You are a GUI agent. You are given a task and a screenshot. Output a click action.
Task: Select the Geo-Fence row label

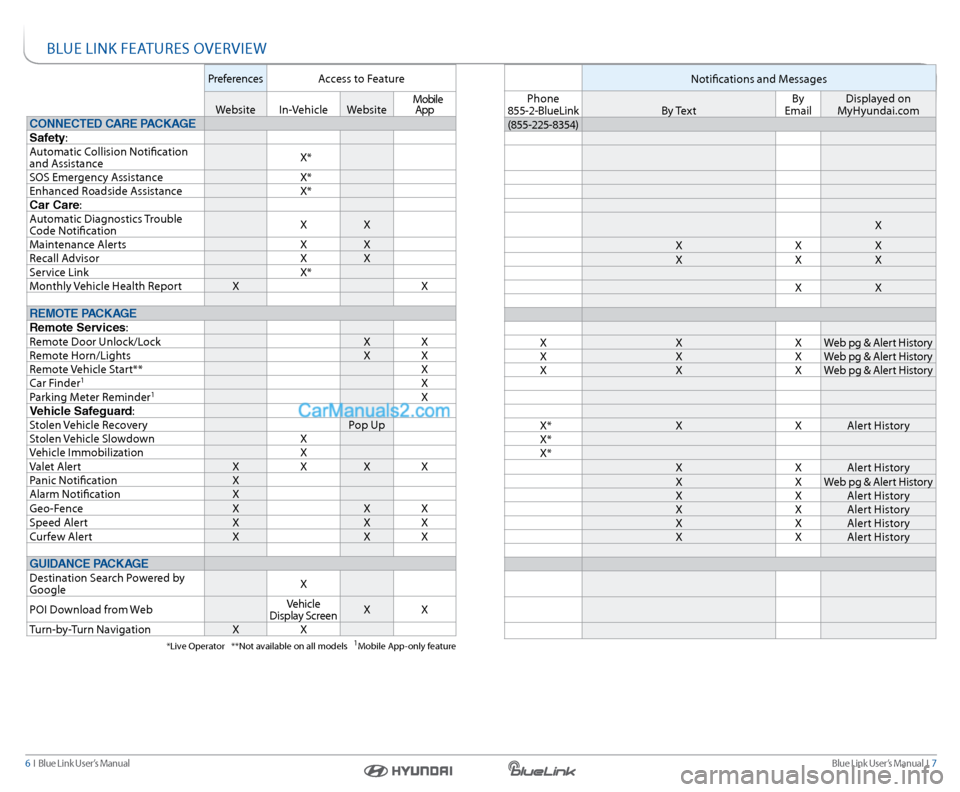coord(58,508)
